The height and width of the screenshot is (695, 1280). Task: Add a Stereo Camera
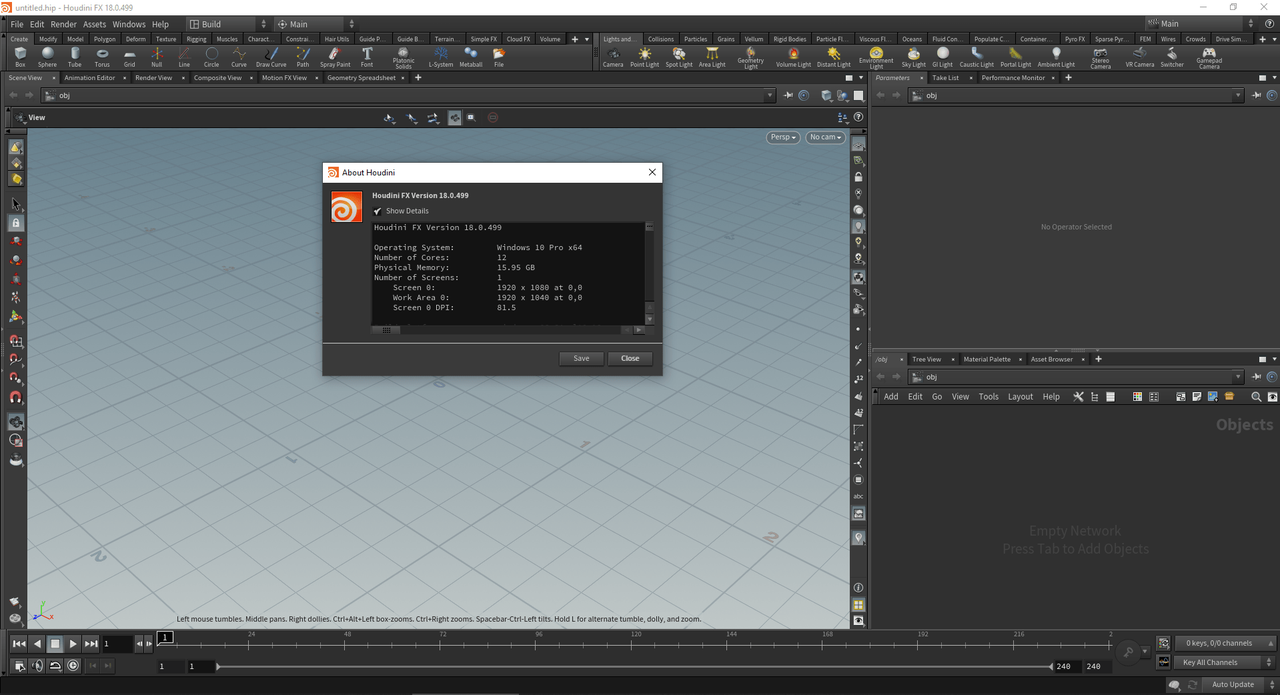tap(1100, 58)
